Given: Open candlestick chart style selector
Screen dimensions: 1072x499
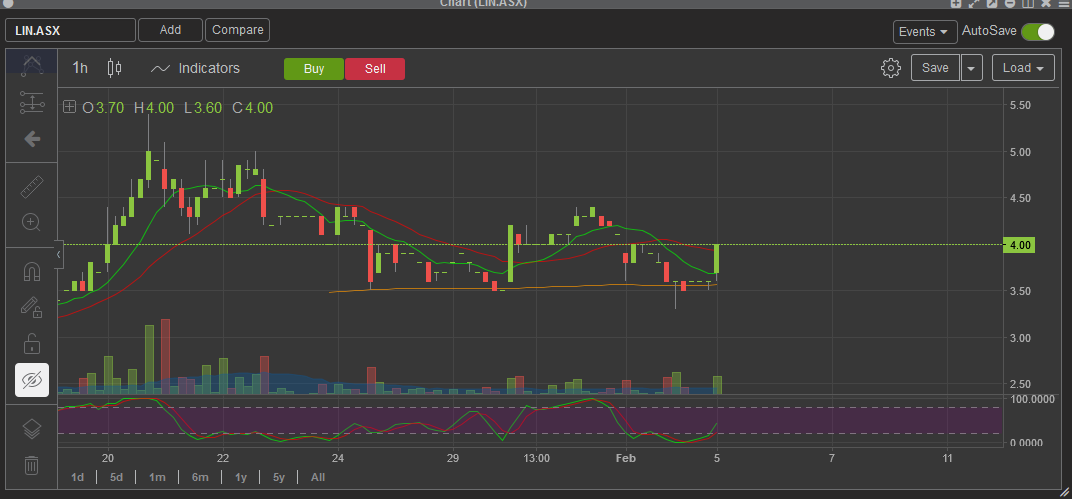Looking at the screenshot, I should click(x=115, y=68).
